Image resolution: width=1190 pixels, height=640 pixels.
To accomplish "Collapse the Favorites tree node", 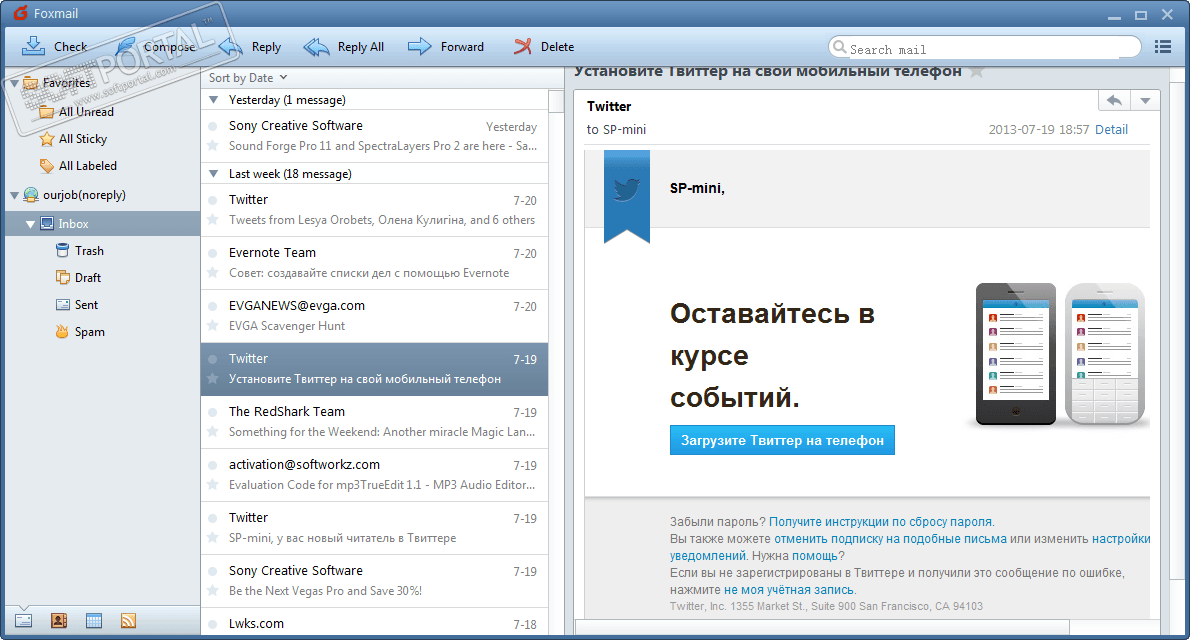I will click(x=14, y=83).
